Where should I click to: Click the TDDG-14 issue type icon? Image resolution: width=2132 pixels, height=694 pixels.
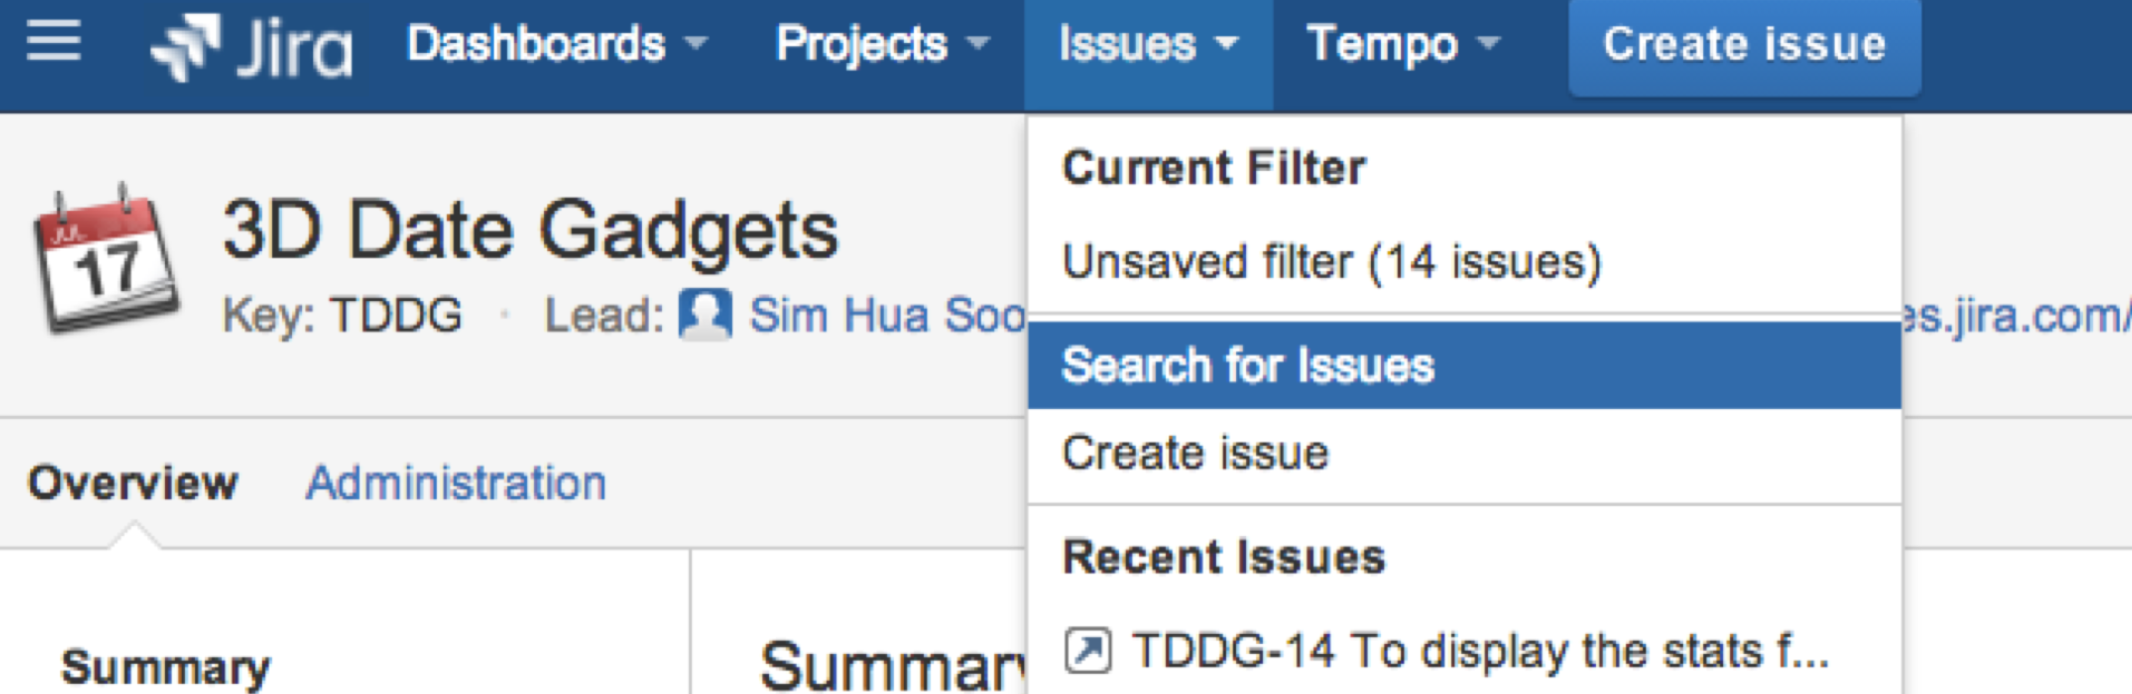pos(1088,651)
